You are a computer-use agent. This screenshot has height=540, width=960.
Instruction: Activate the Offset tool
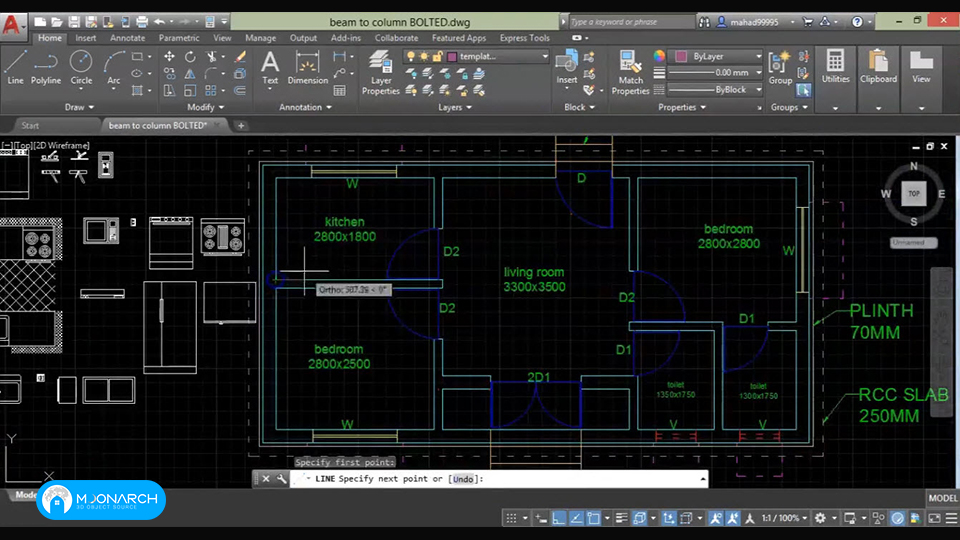[240, 91]
